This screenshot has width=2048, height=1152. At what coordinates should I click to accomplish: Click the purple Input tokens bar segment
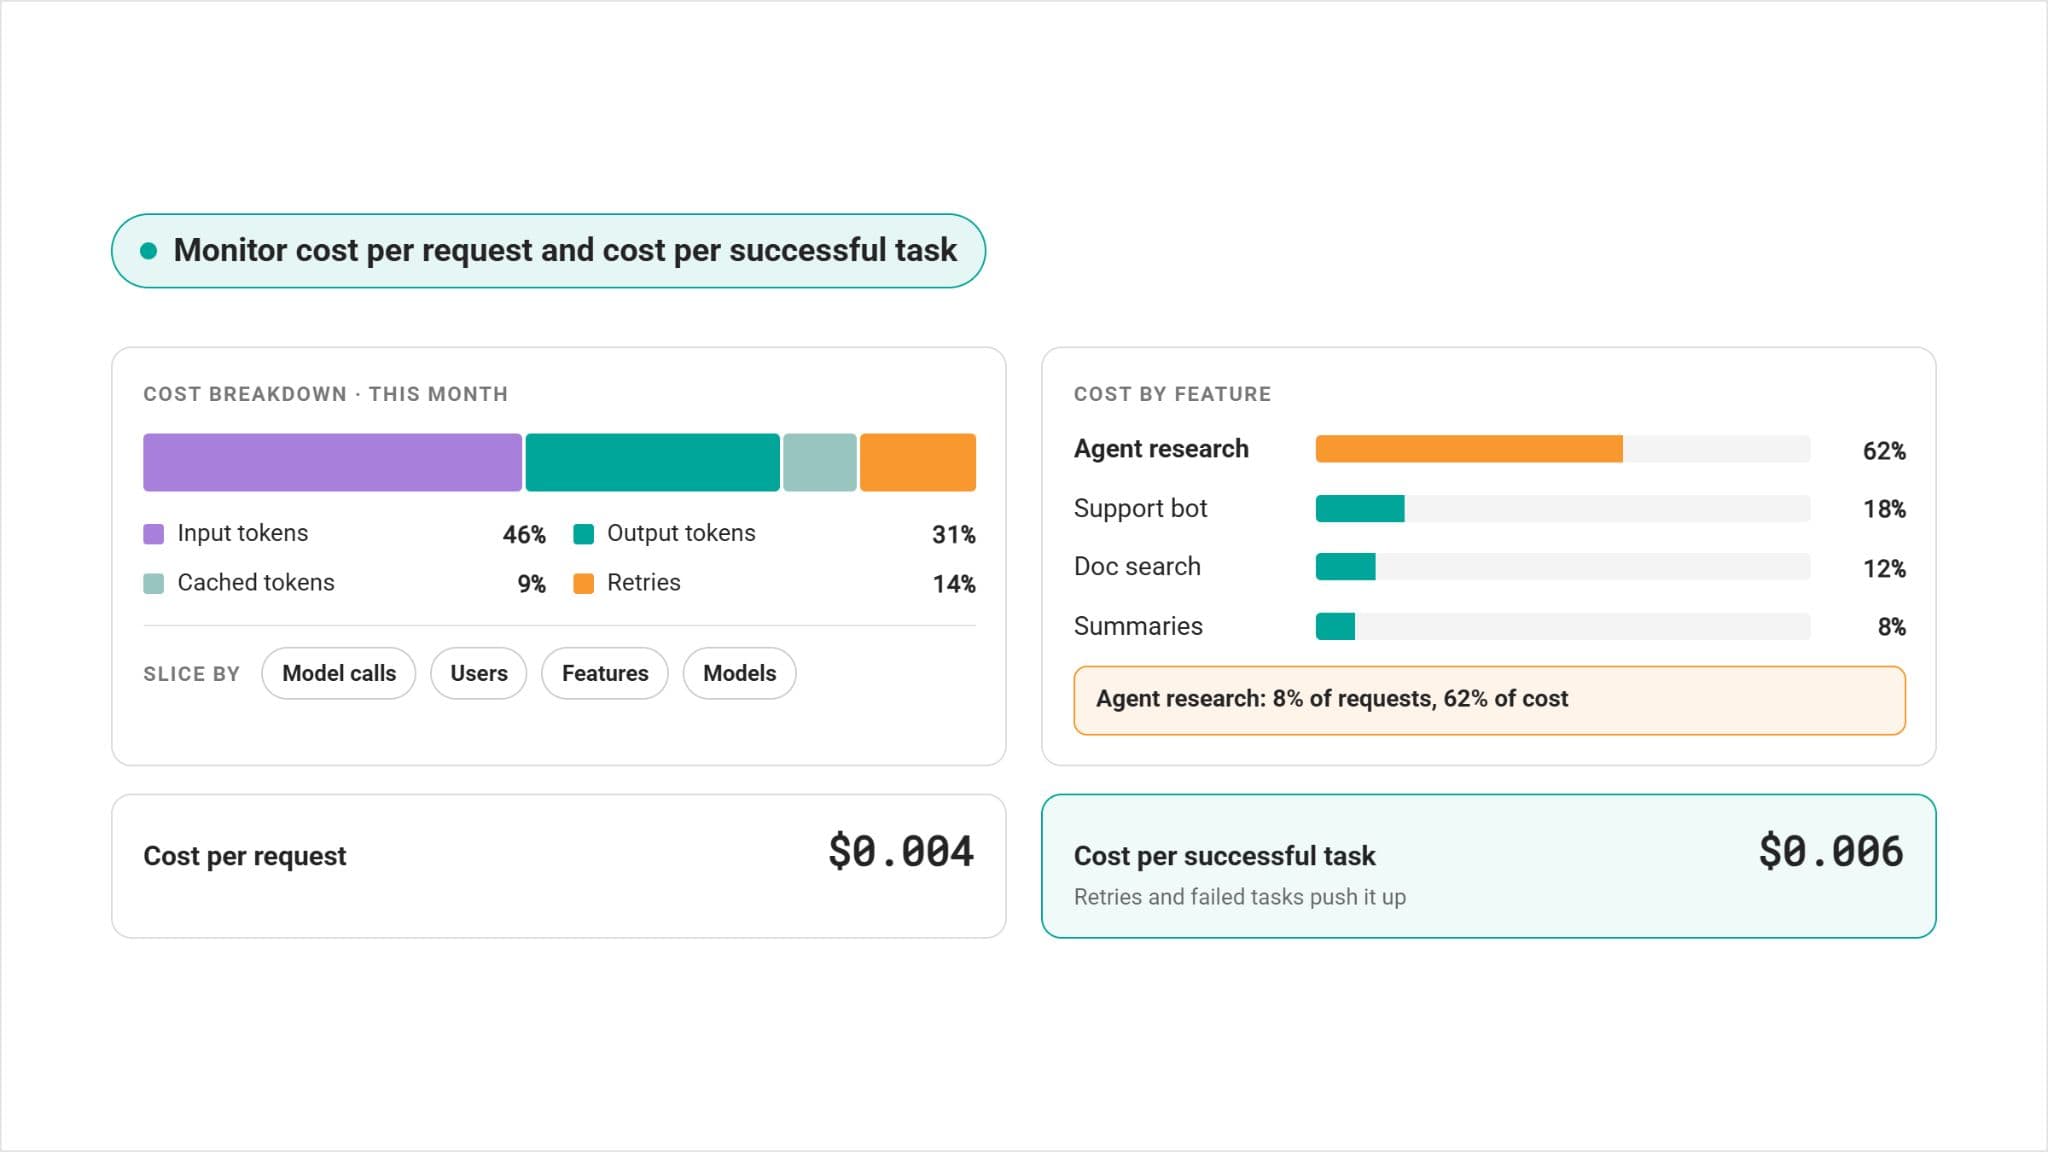(x=332, y=462)
